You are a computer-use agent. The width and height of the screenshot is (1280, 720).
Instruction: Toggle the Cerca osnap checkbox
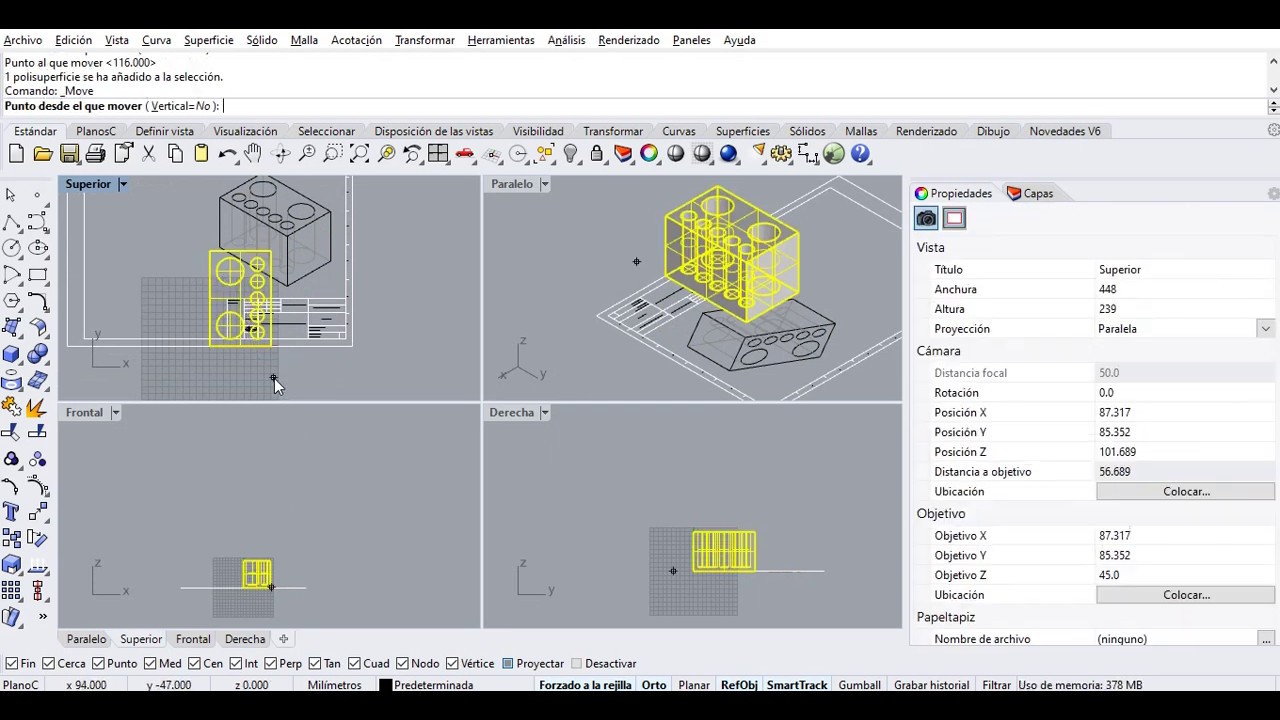coord(48,664)
